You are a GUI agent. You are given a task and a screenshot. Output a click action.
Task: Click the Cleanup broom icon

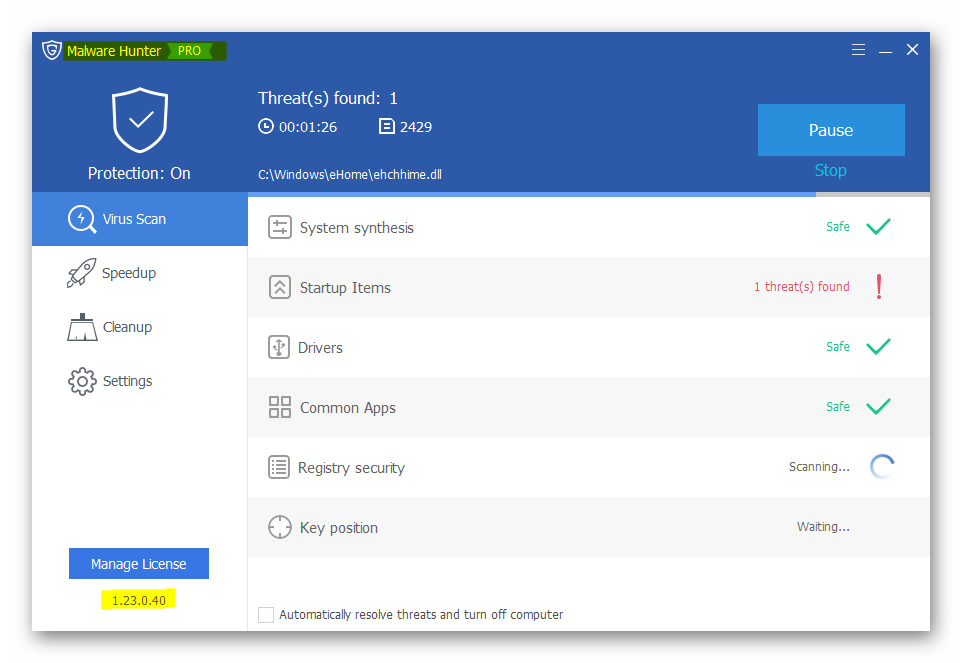coord(82,327)
